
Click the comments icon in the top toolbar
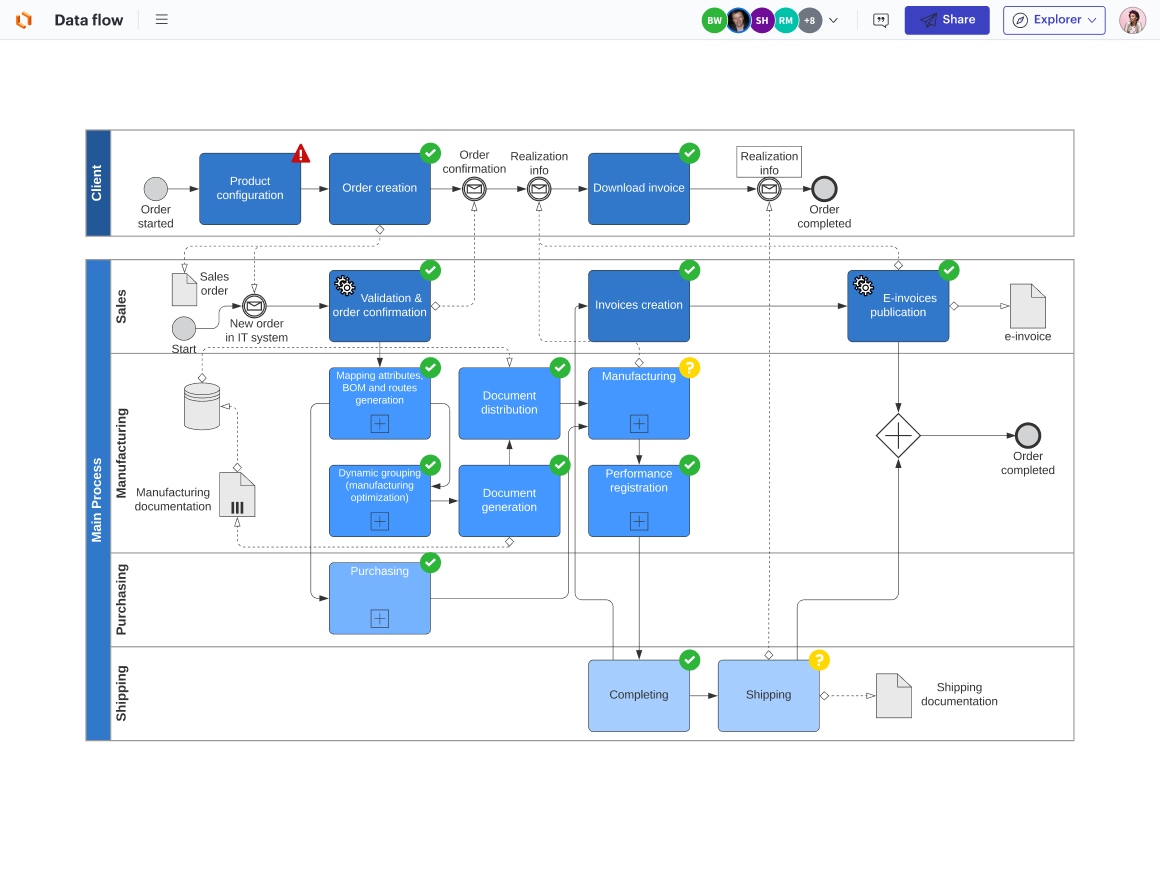point(881,20)
